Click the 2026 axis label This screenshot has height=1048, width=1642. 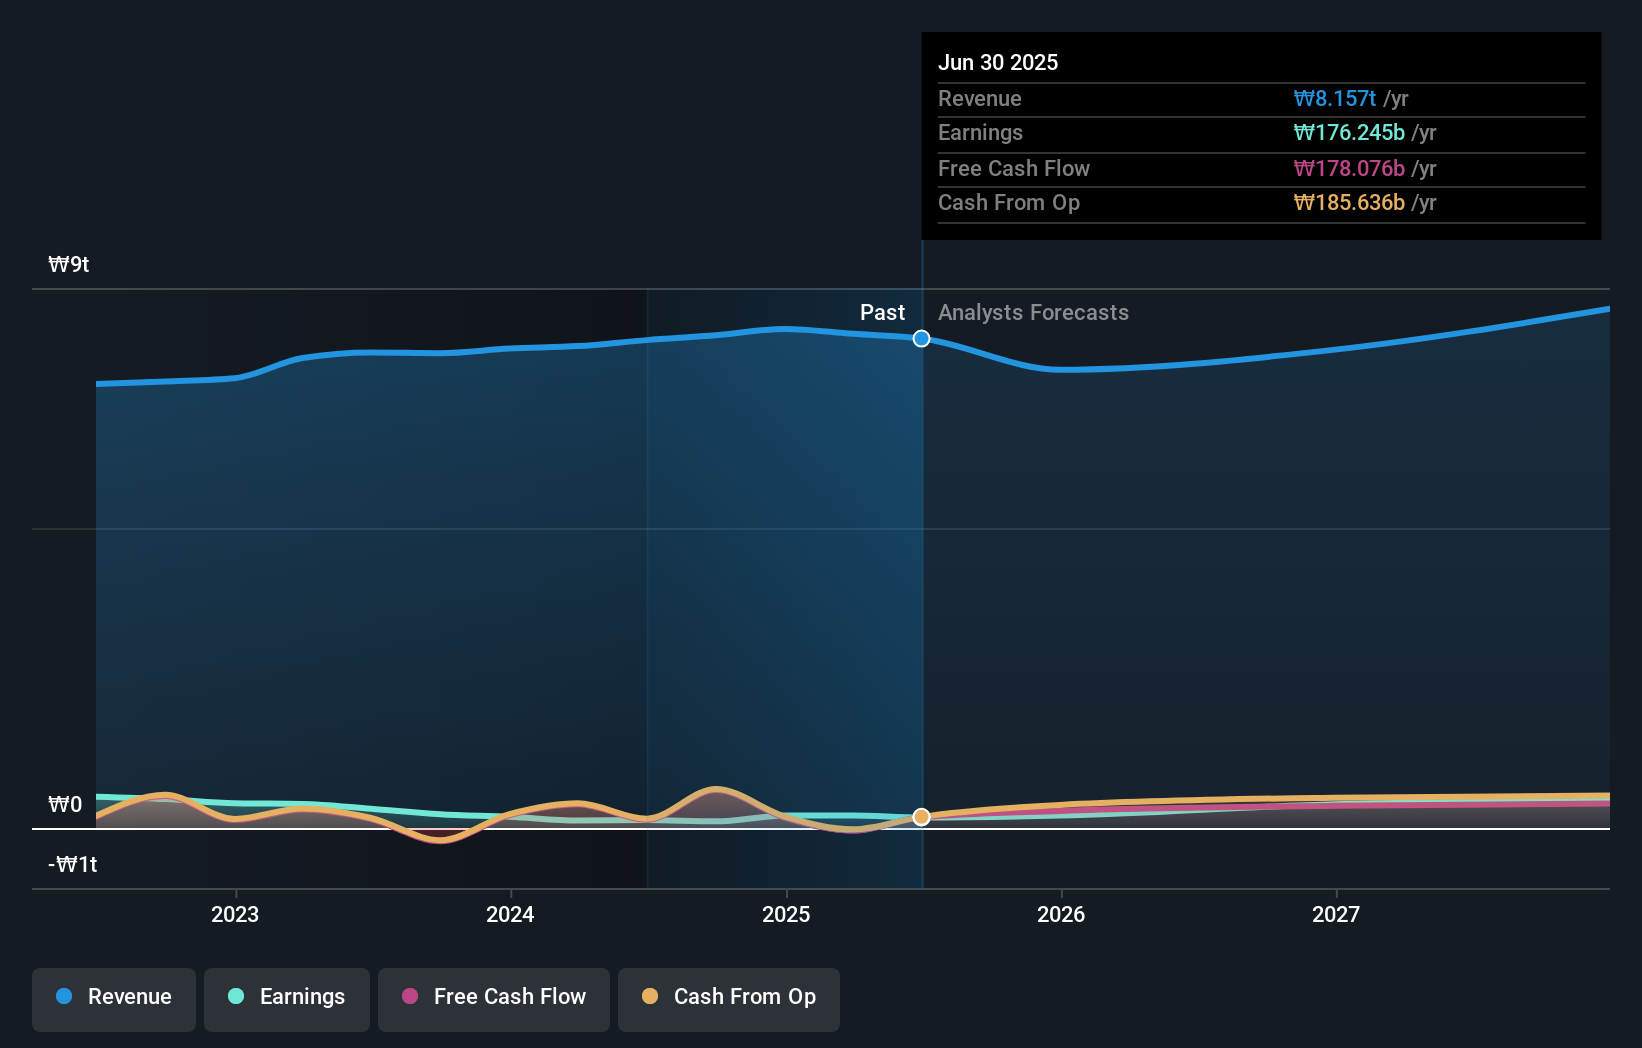pyautogui.click(x=1062, y=913)
